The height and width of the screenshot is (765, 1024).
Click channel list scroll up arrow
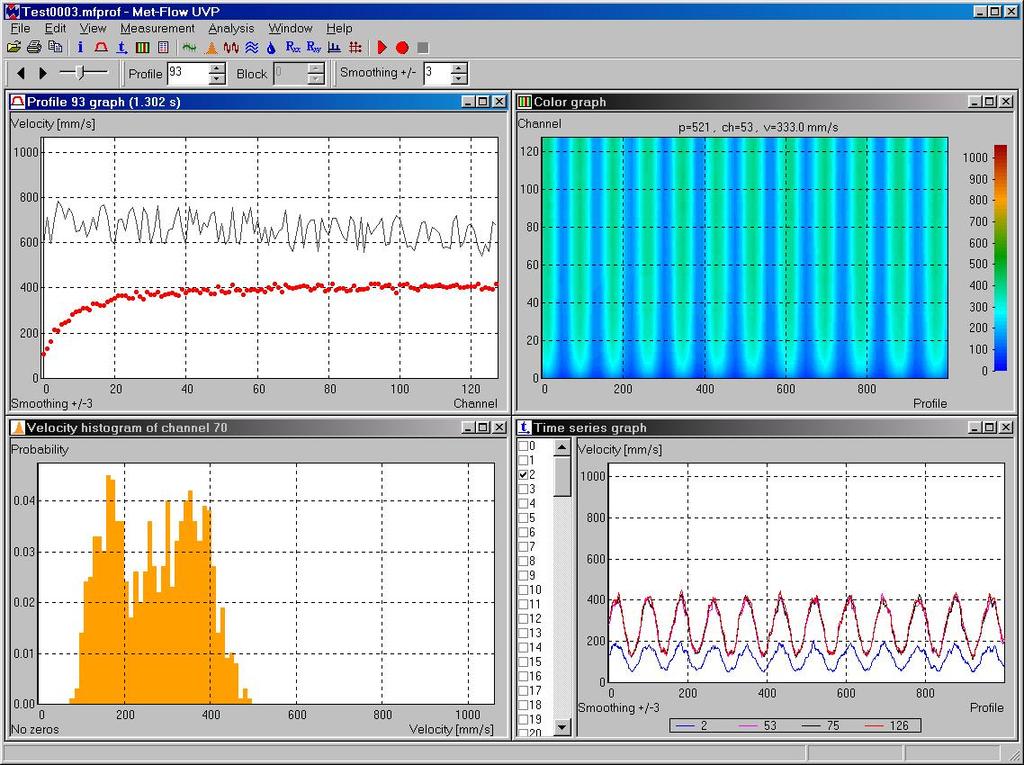tap(562, 448)
